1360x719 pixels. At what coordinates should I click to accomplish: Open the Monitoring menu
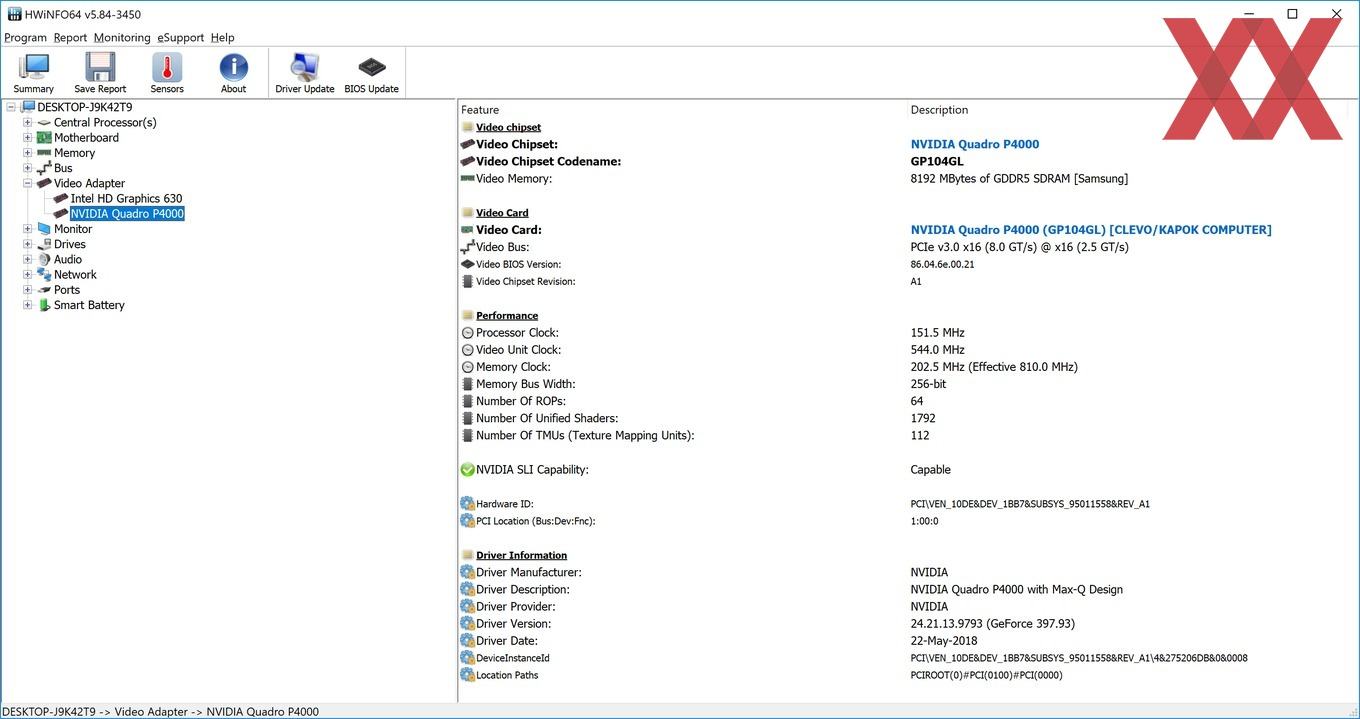click(122, 38)
